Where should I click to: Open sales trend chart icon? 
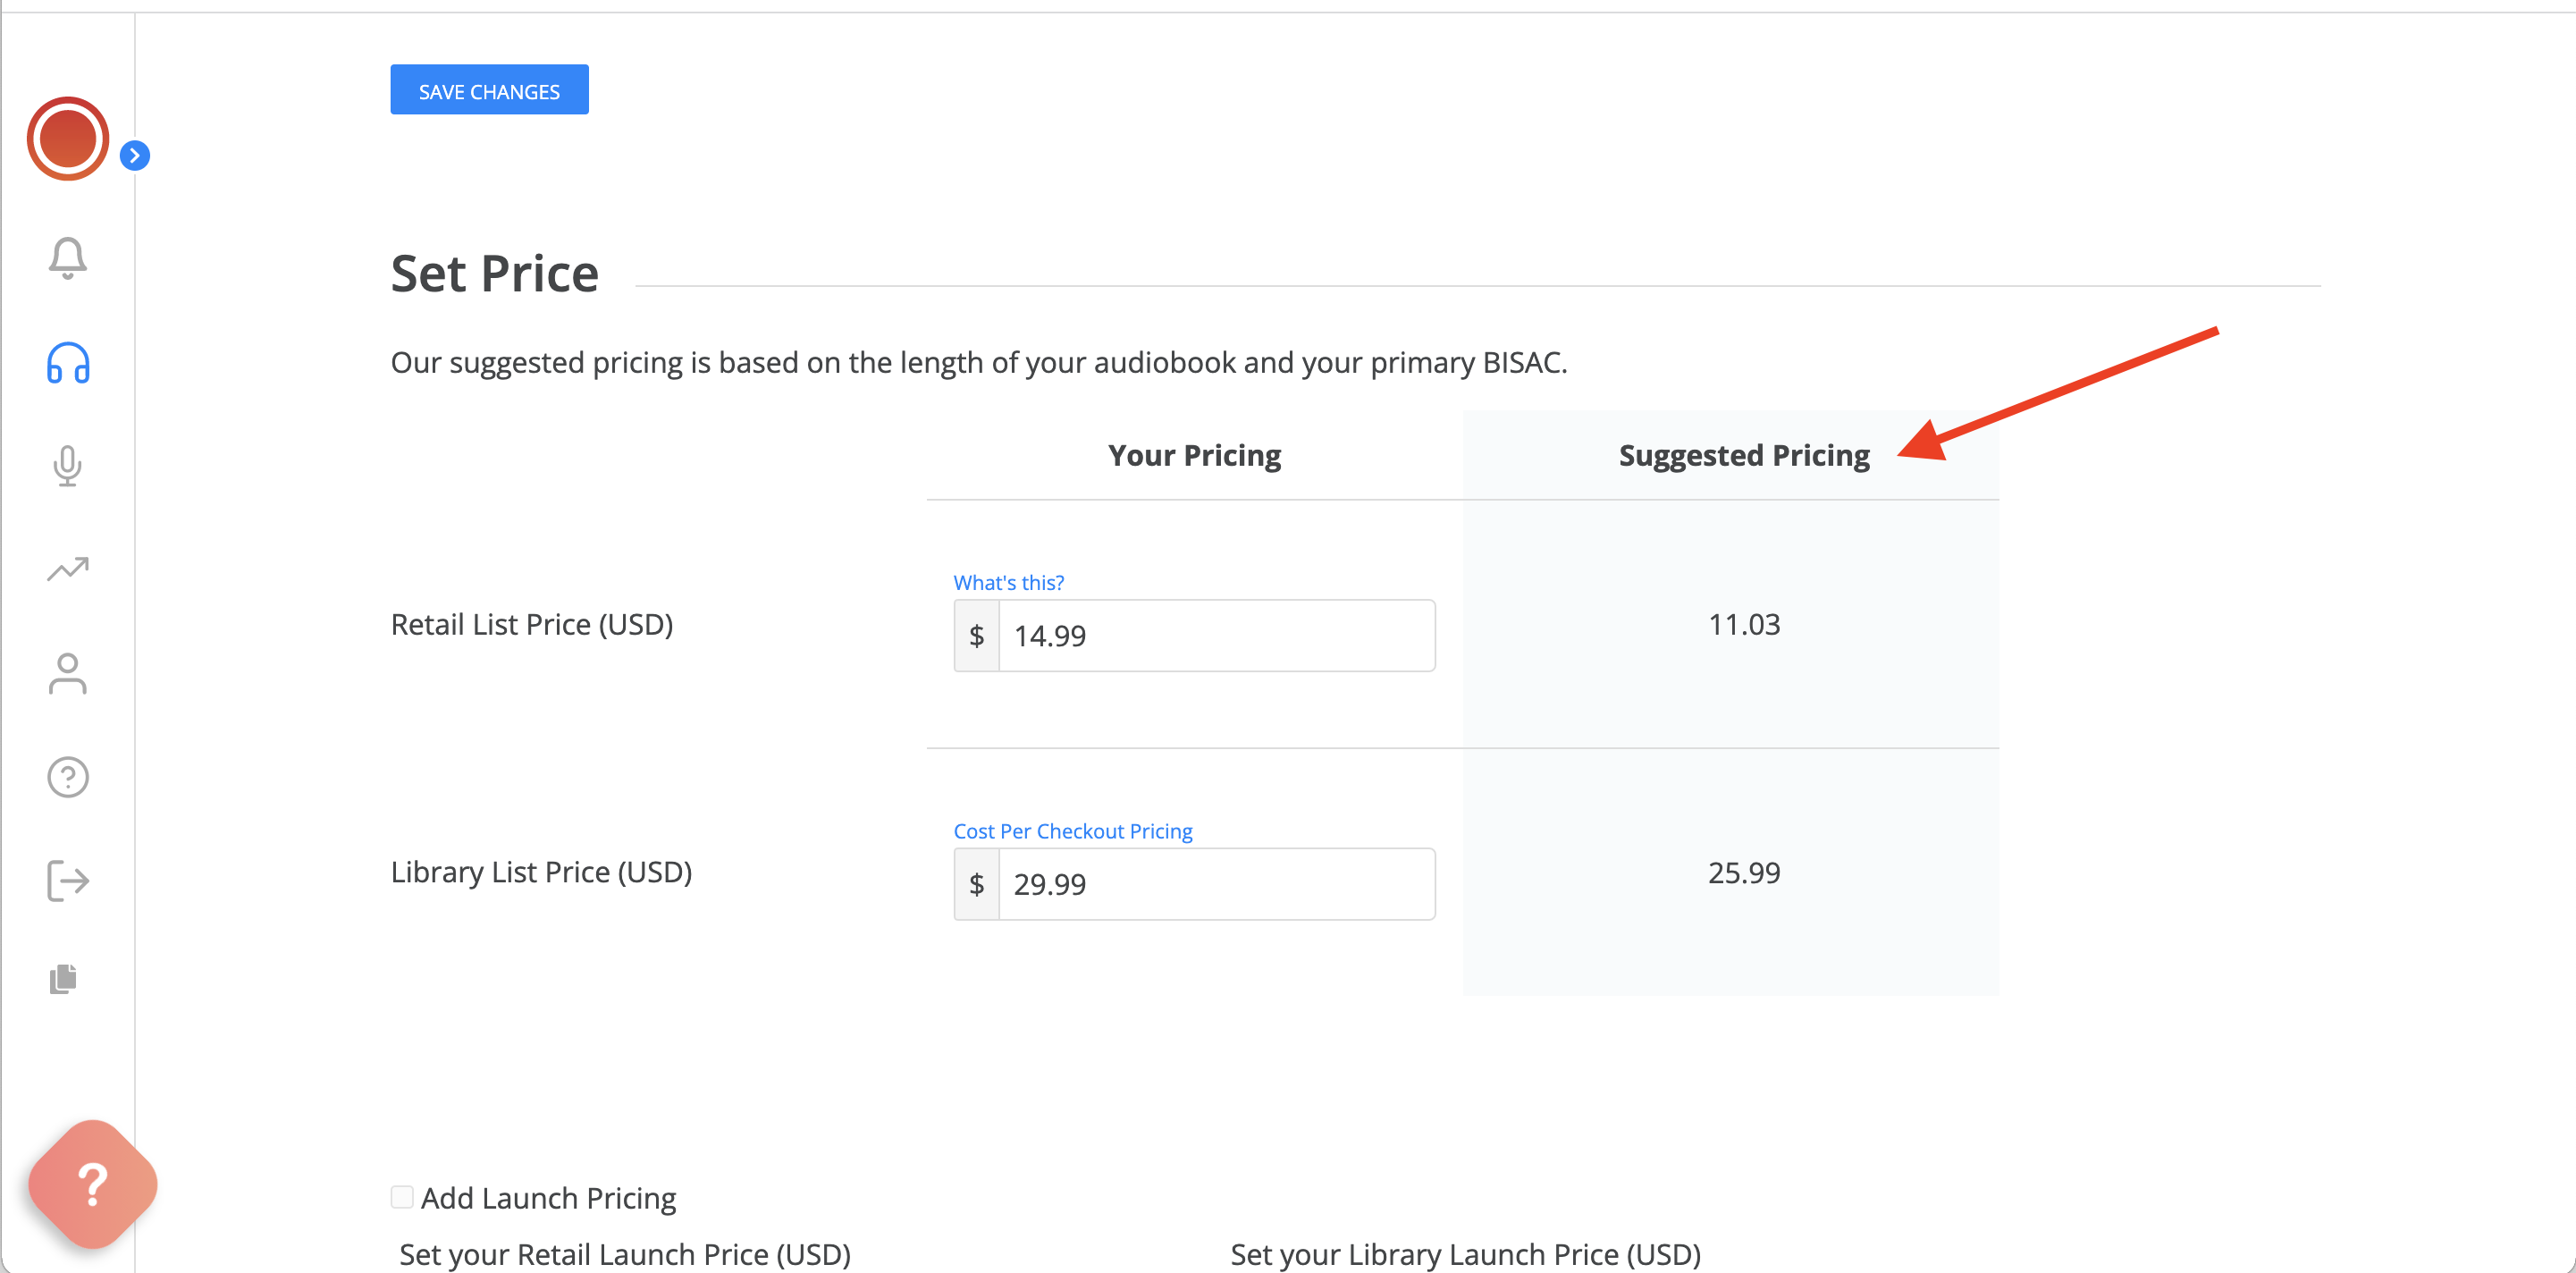click(x=67, y=570)
